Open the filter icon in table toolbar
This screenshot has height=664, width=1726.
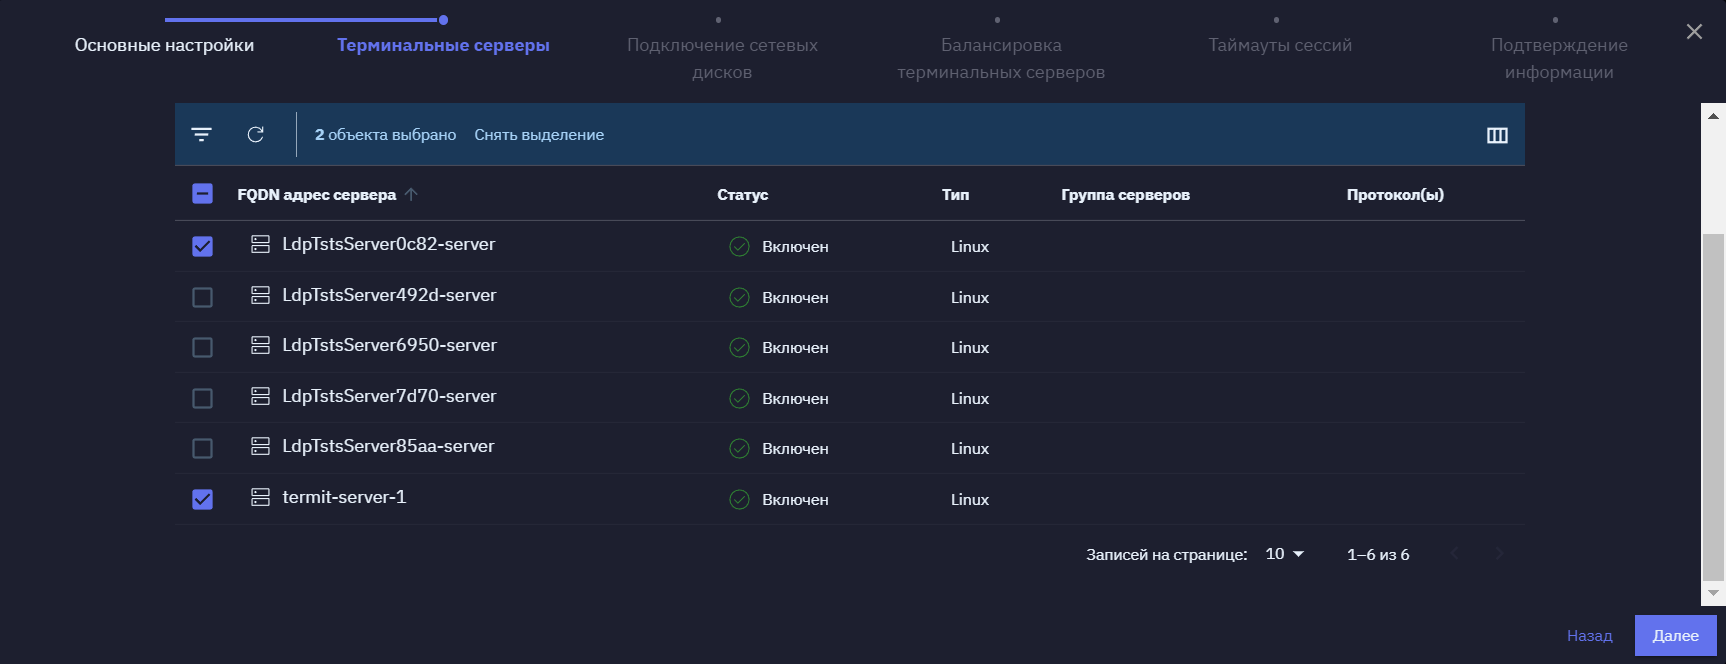pos(201,135)
